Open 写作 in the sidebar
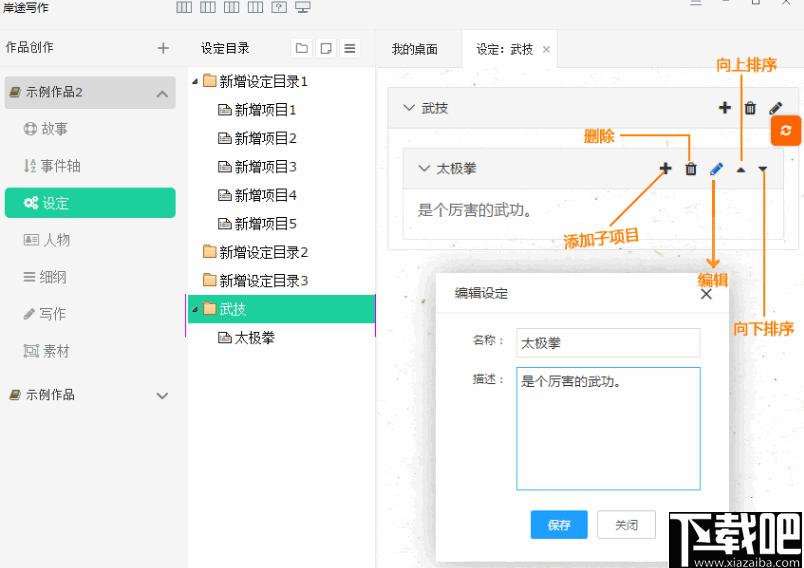The image size is (804, 568). click(x=45, y=314)
